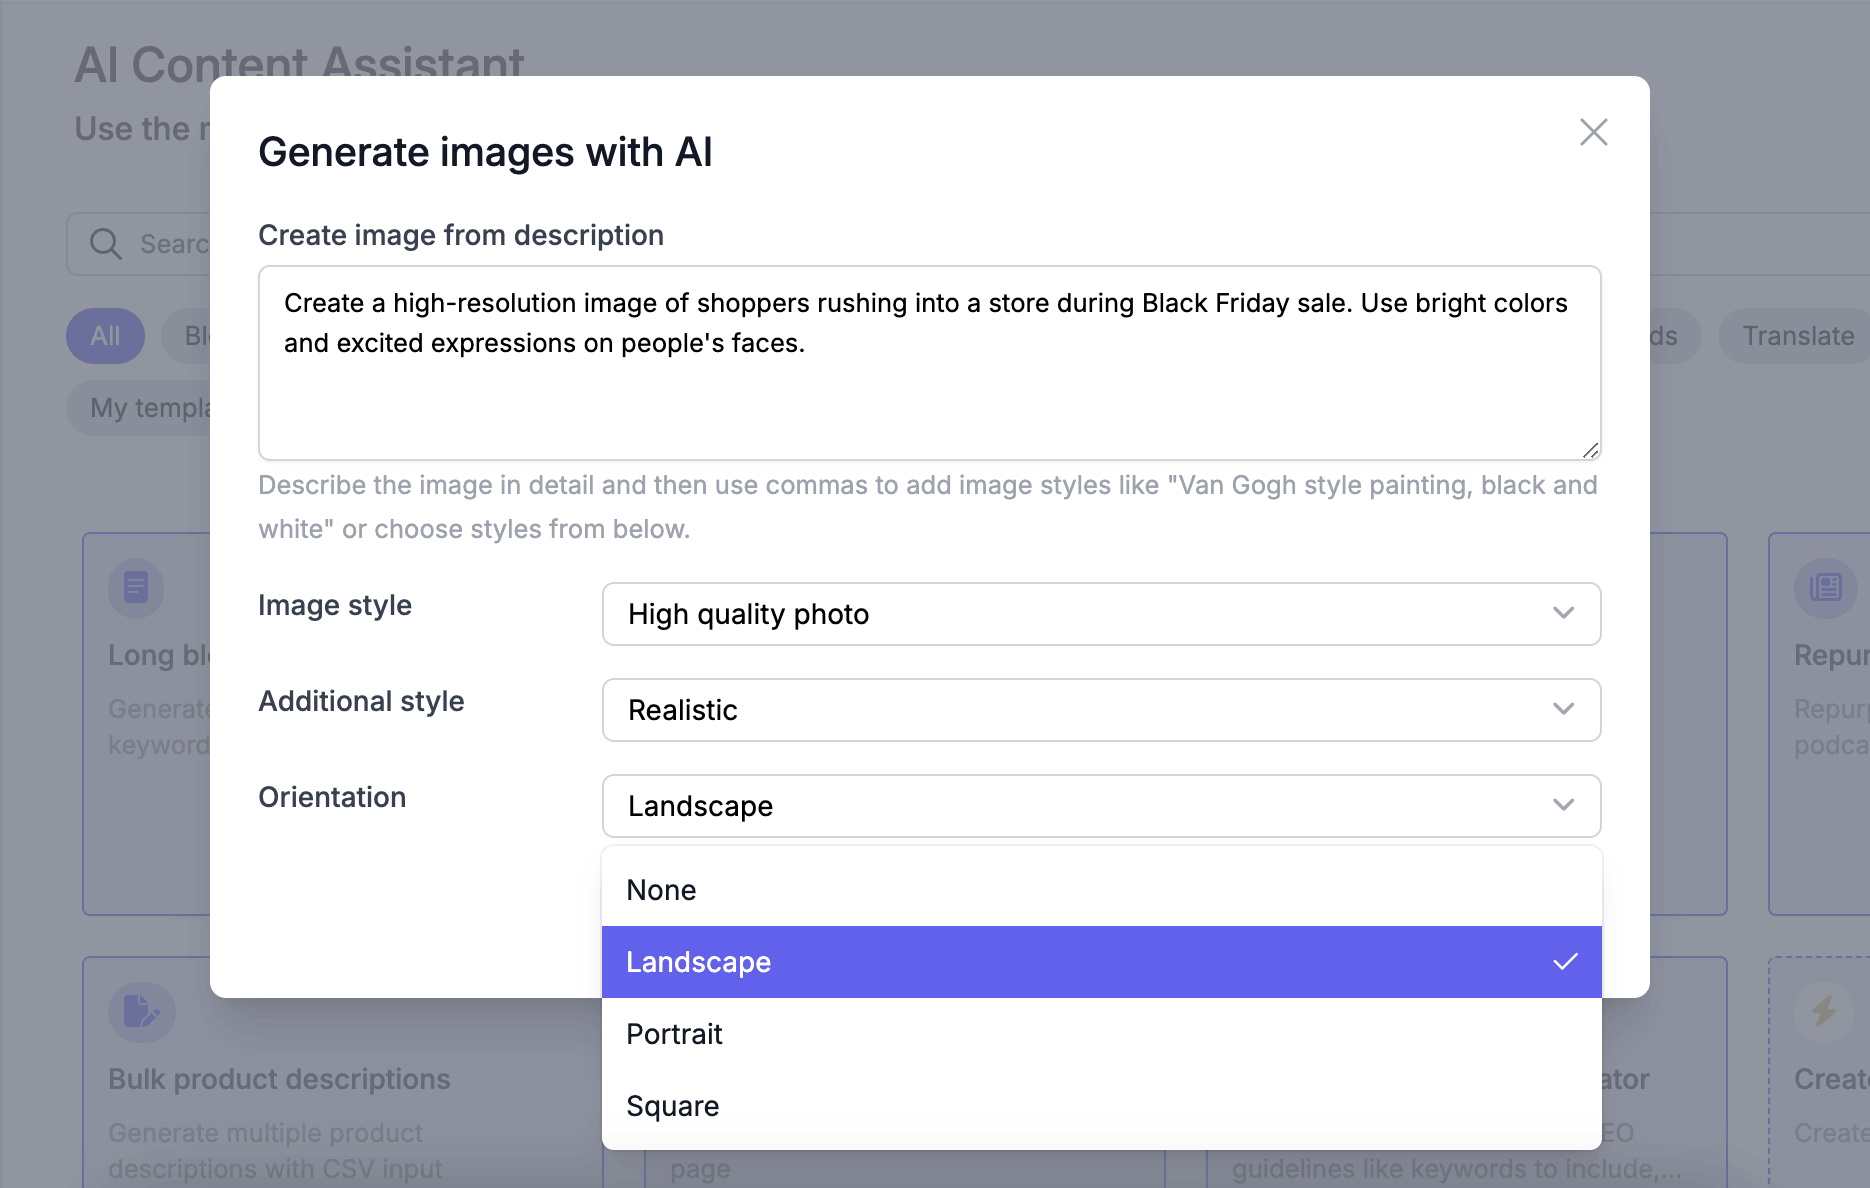Click the Create card lightning bolt icon

[1824, 1011]
